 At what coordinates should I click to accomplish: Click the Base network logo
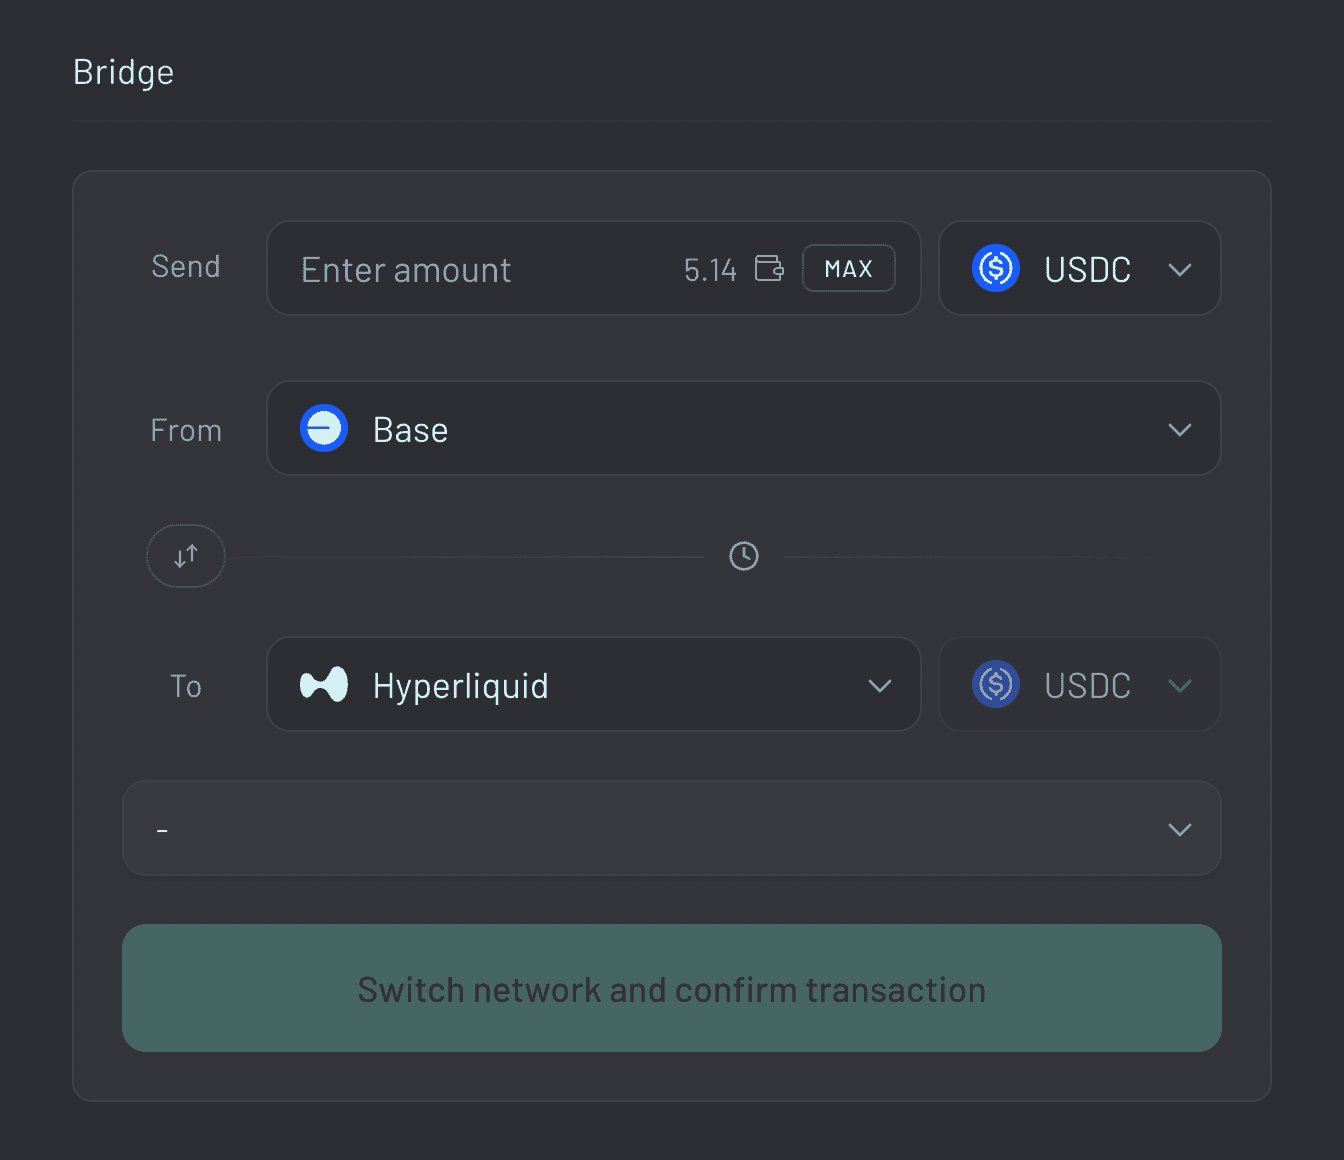[x=323, y=428]
